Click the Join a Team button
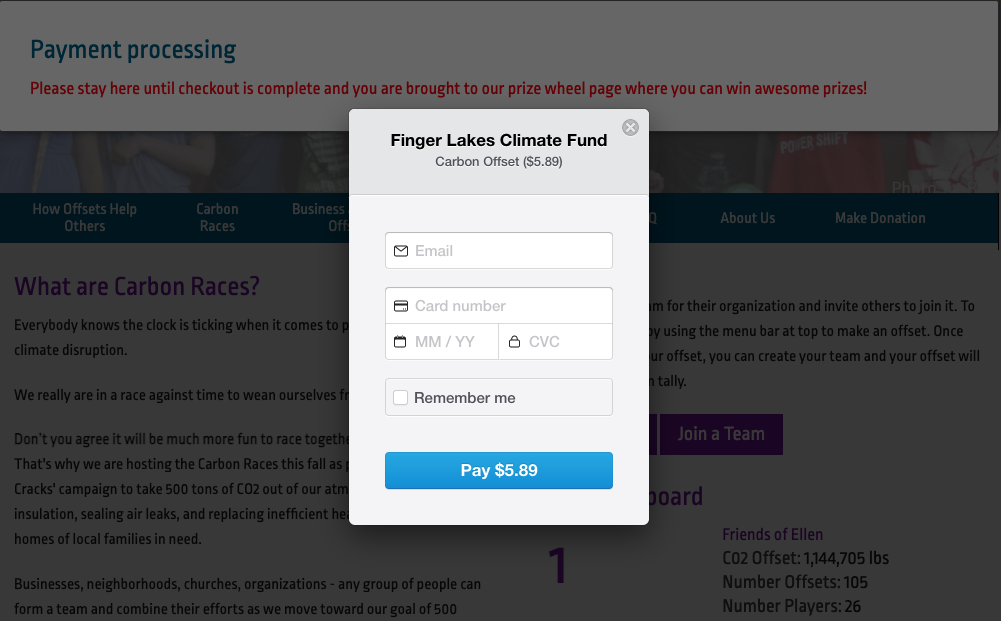Viewport: 1001px width, 621px height. tap(721, 434)
